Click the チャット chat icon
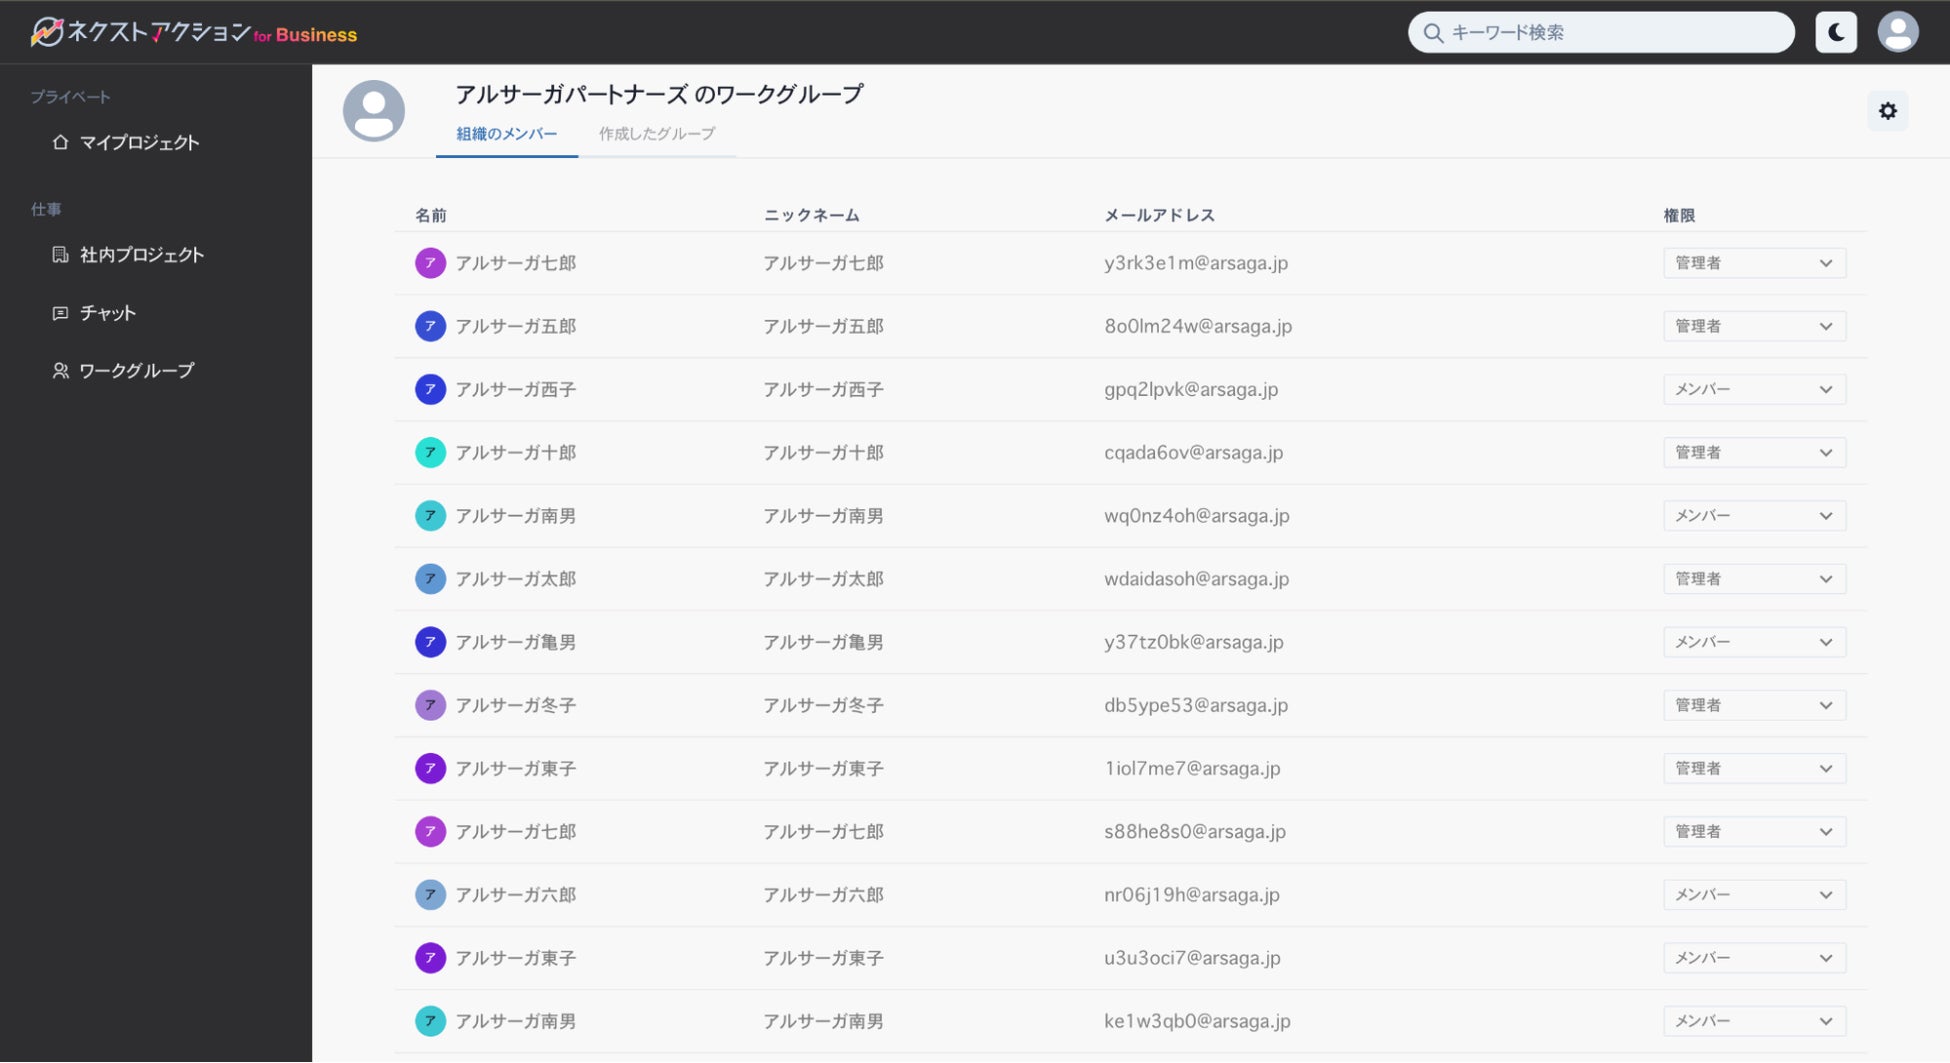 pos(61,313)
